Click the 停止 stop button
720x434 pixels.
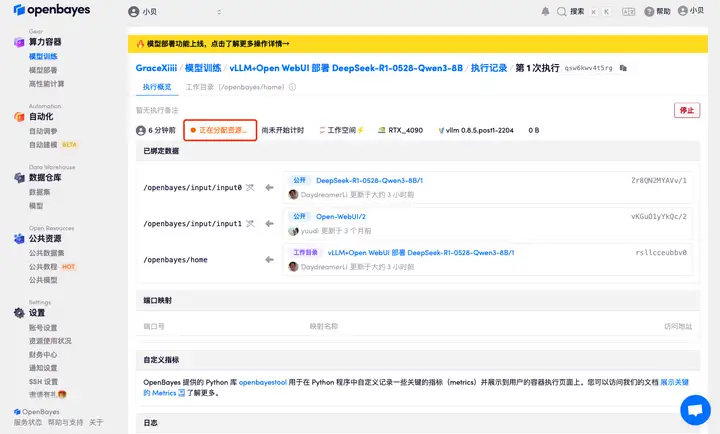coord(687,110)
